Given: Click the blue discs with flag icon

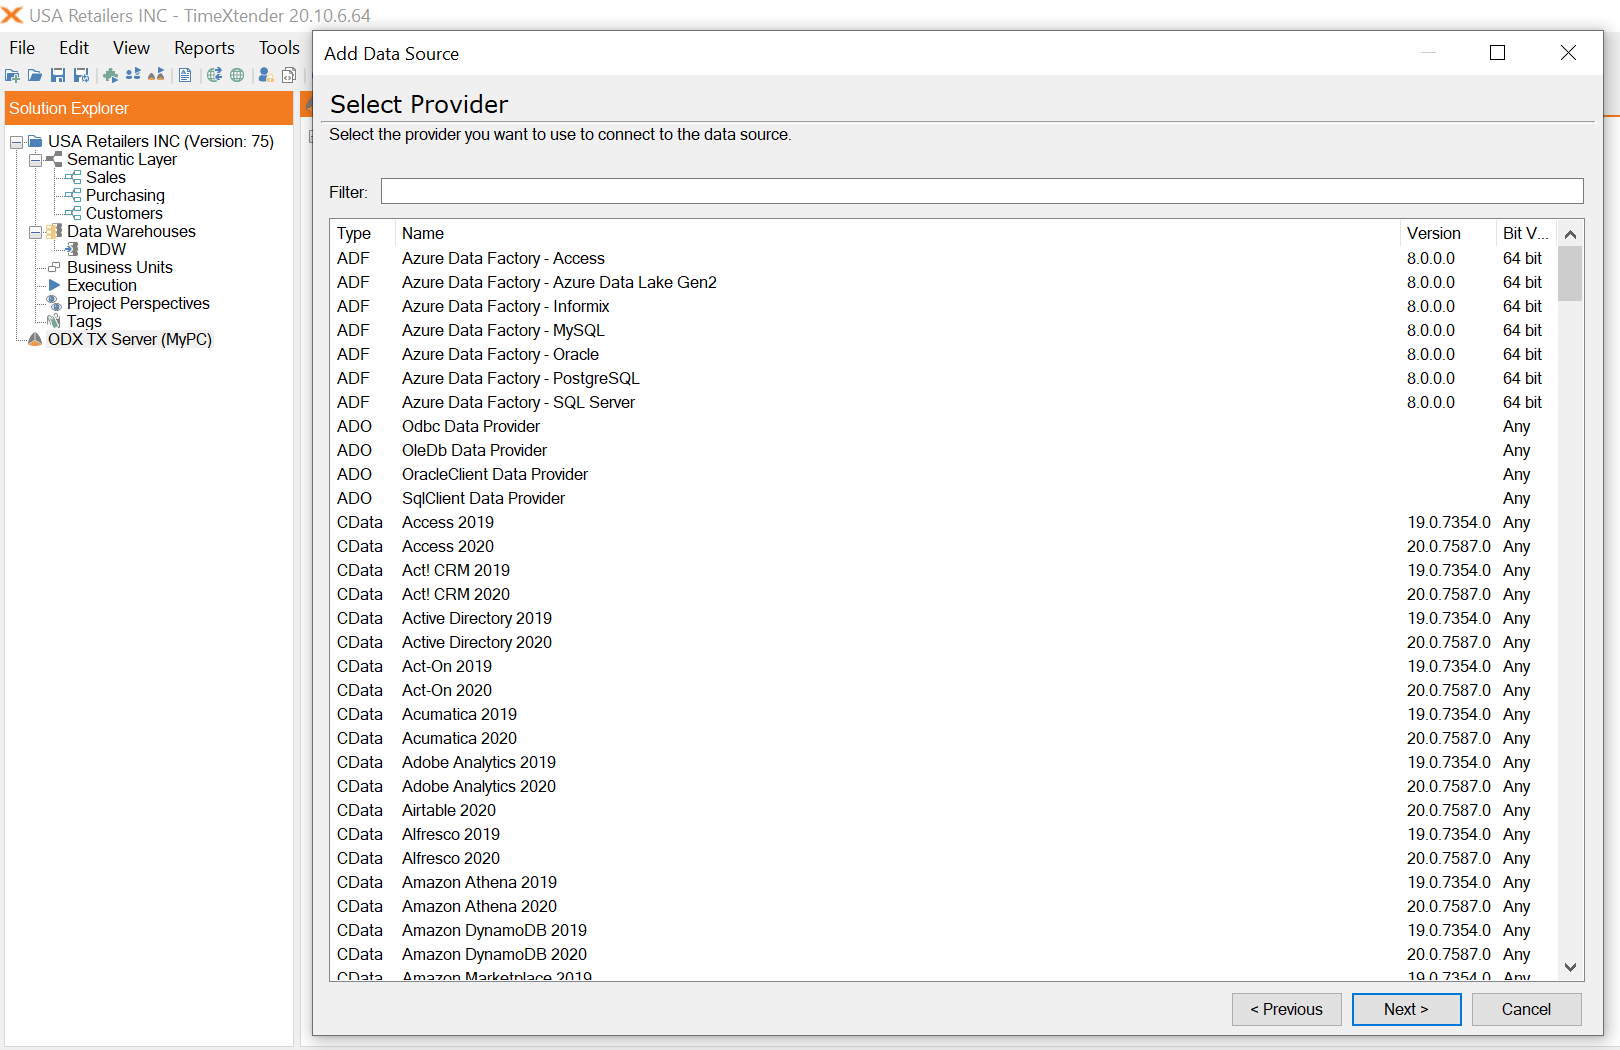Looking at the screenshot, I should pos(133,75).
